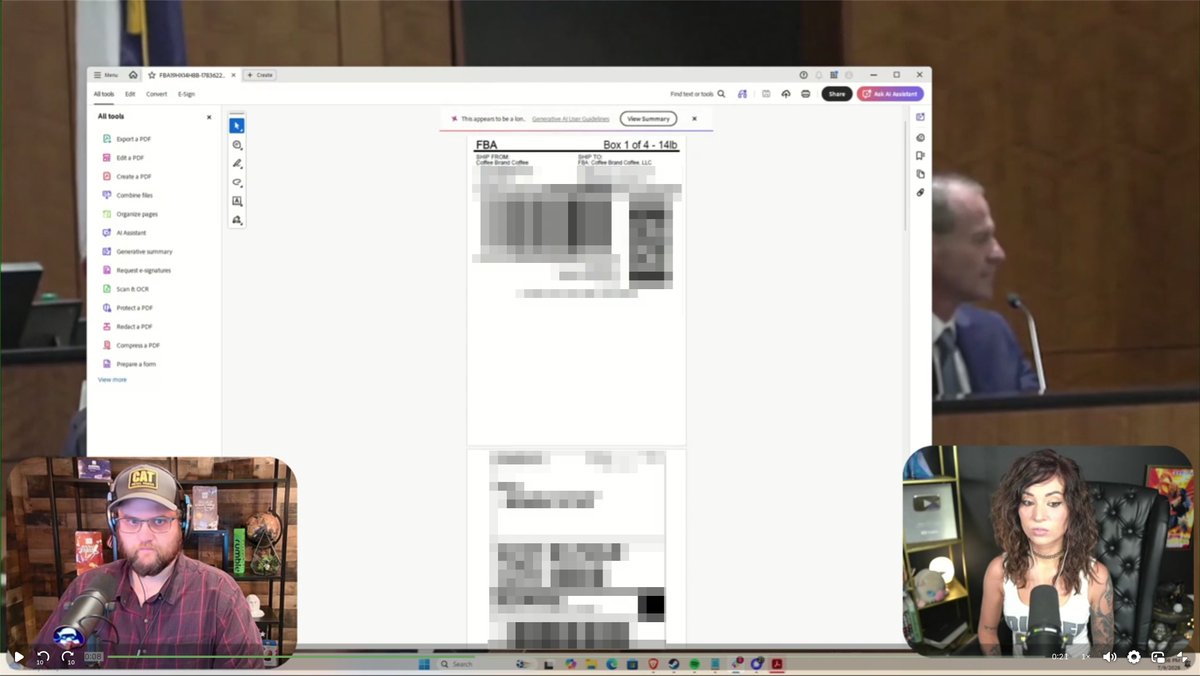Select Generative summary tool
1200x676 pixels.
pyautogui.click(x=137, y=252)
